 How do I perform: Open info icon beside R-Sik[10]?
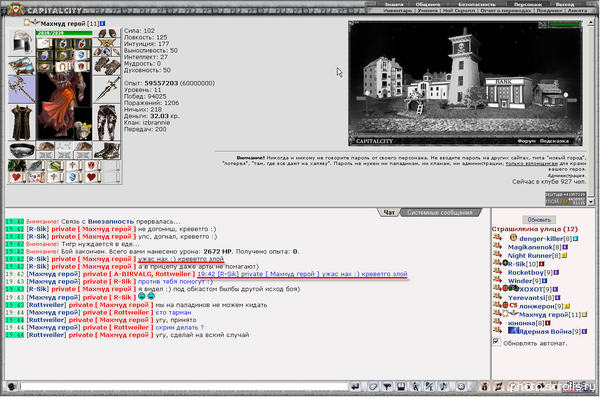click(x=542, y=264)
